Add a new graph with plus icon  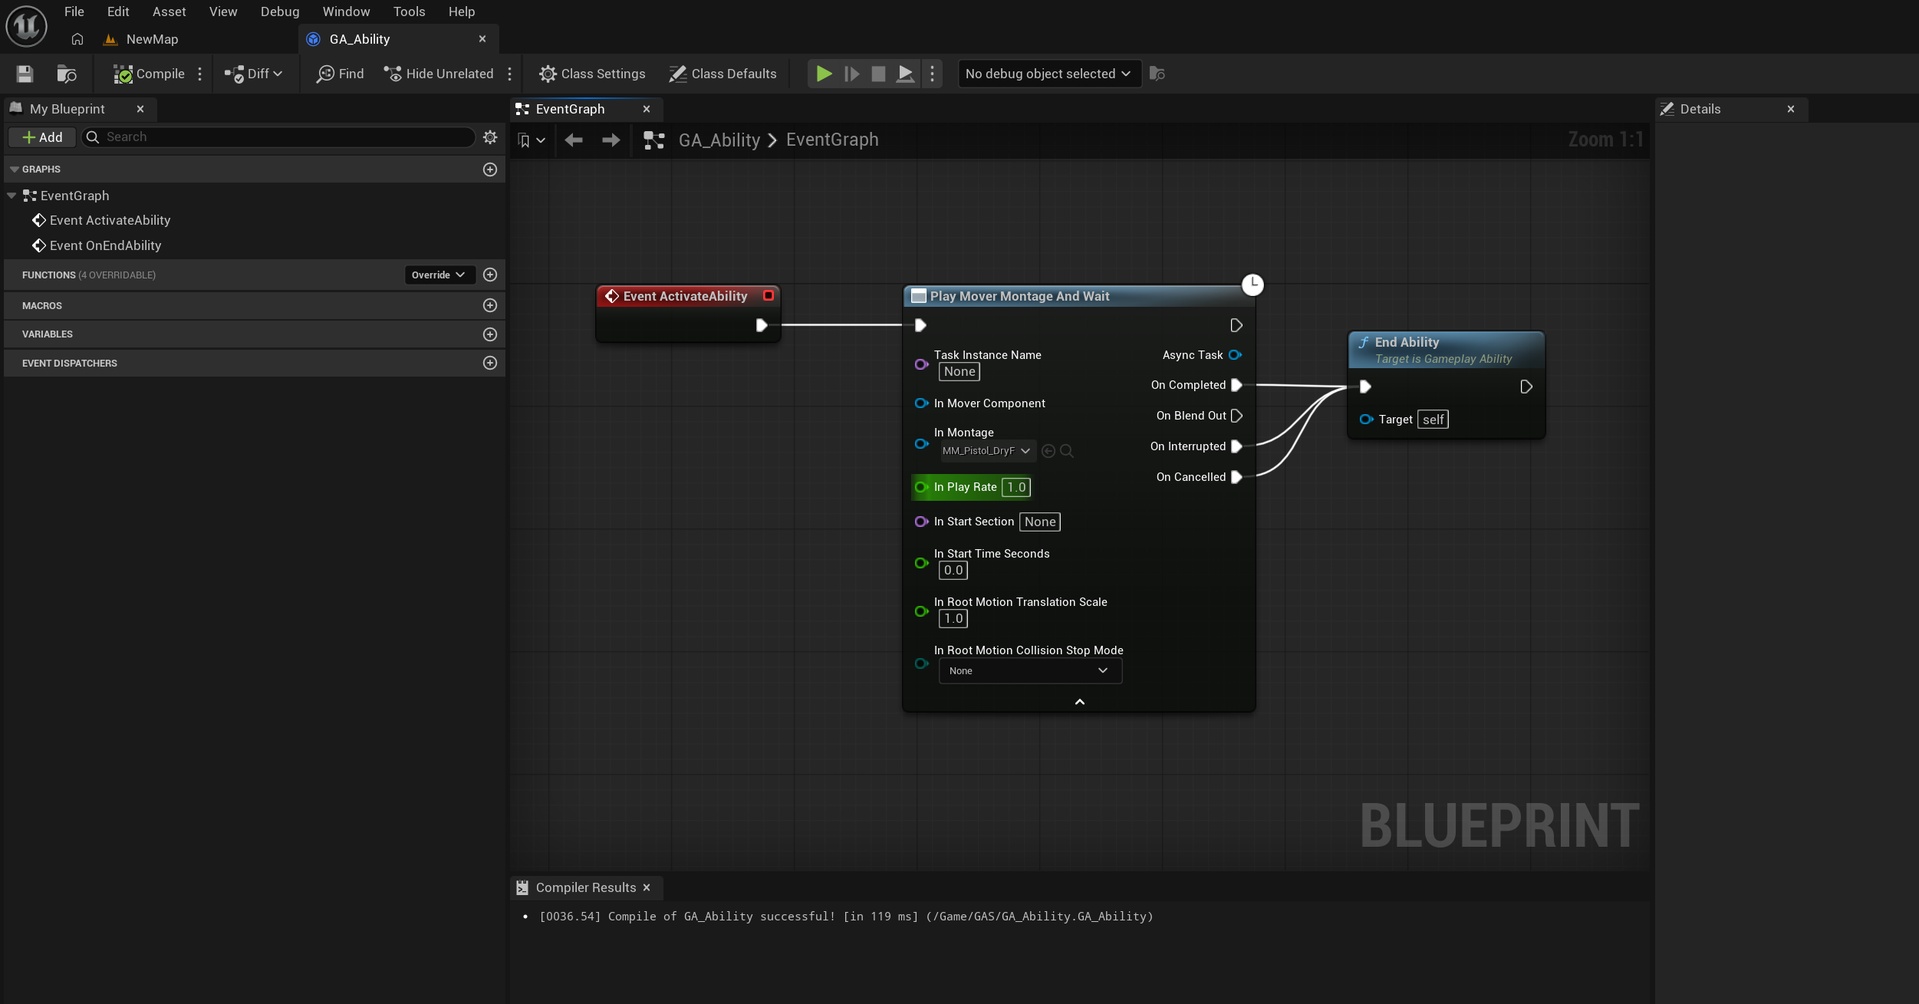[x=490, y=170]
